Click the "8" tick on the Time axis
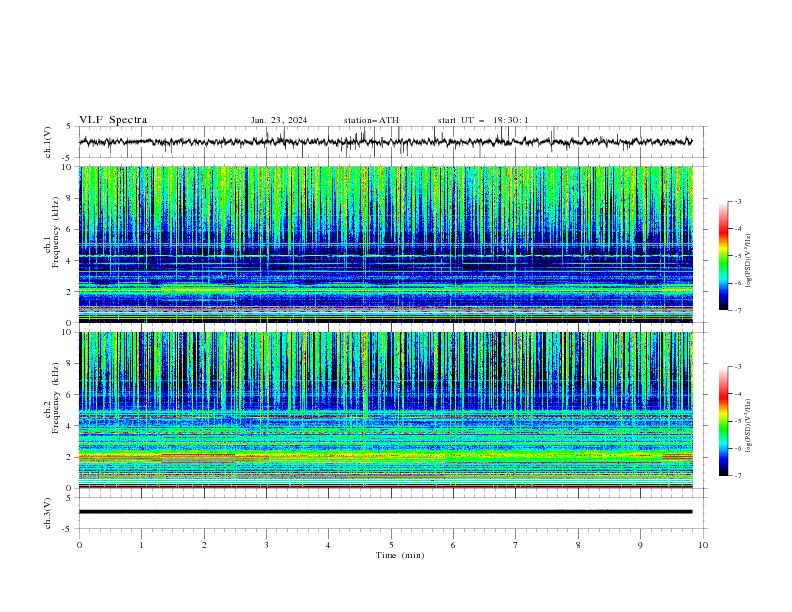Viewport: 792px width, 612px height. click(578, 545)
